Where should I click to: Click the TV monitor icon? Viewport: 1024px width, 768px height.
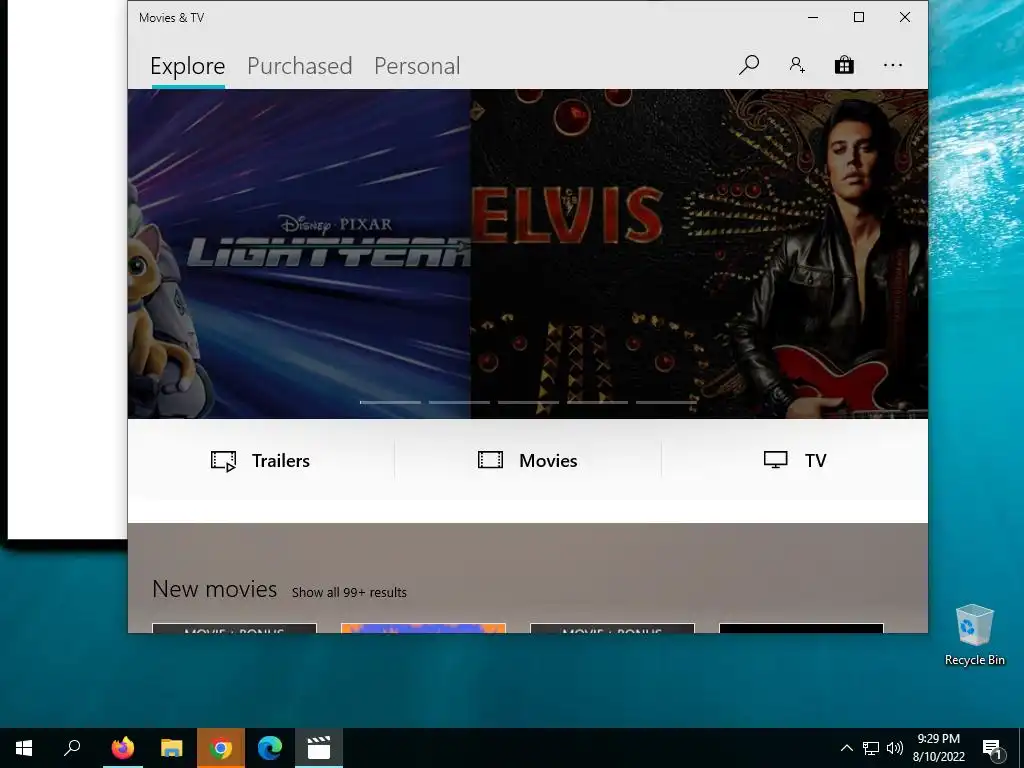pyautogui.click(x=776, y=460)
